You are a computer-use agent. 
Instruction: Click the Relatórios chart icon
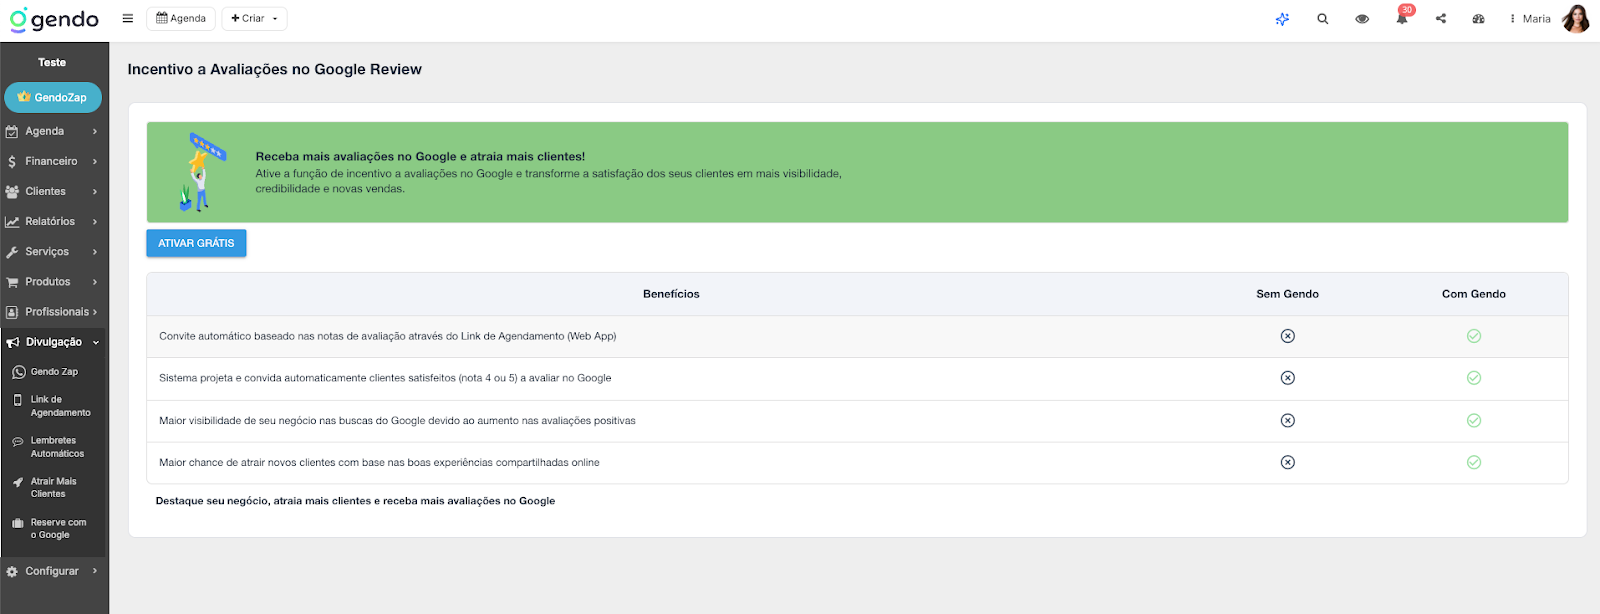pos(12,222)
